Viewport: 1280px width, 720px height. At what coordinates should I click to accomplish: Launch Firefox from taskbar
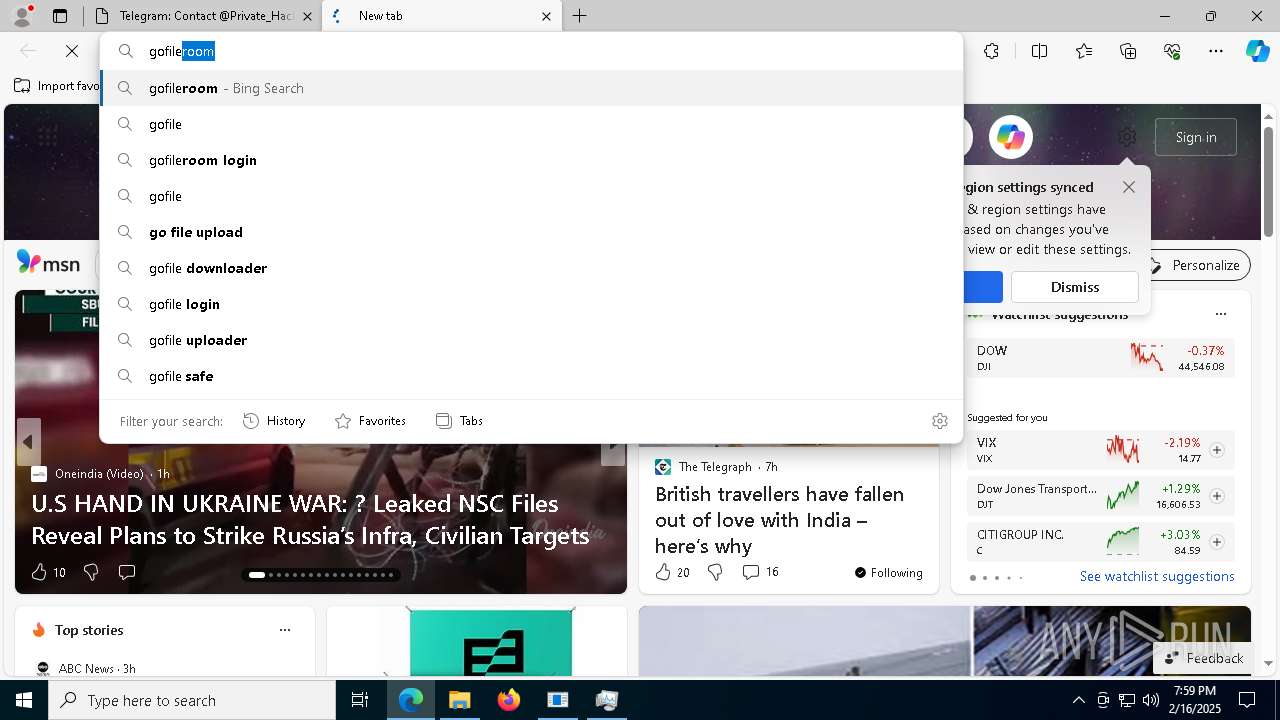coord(508,700)
